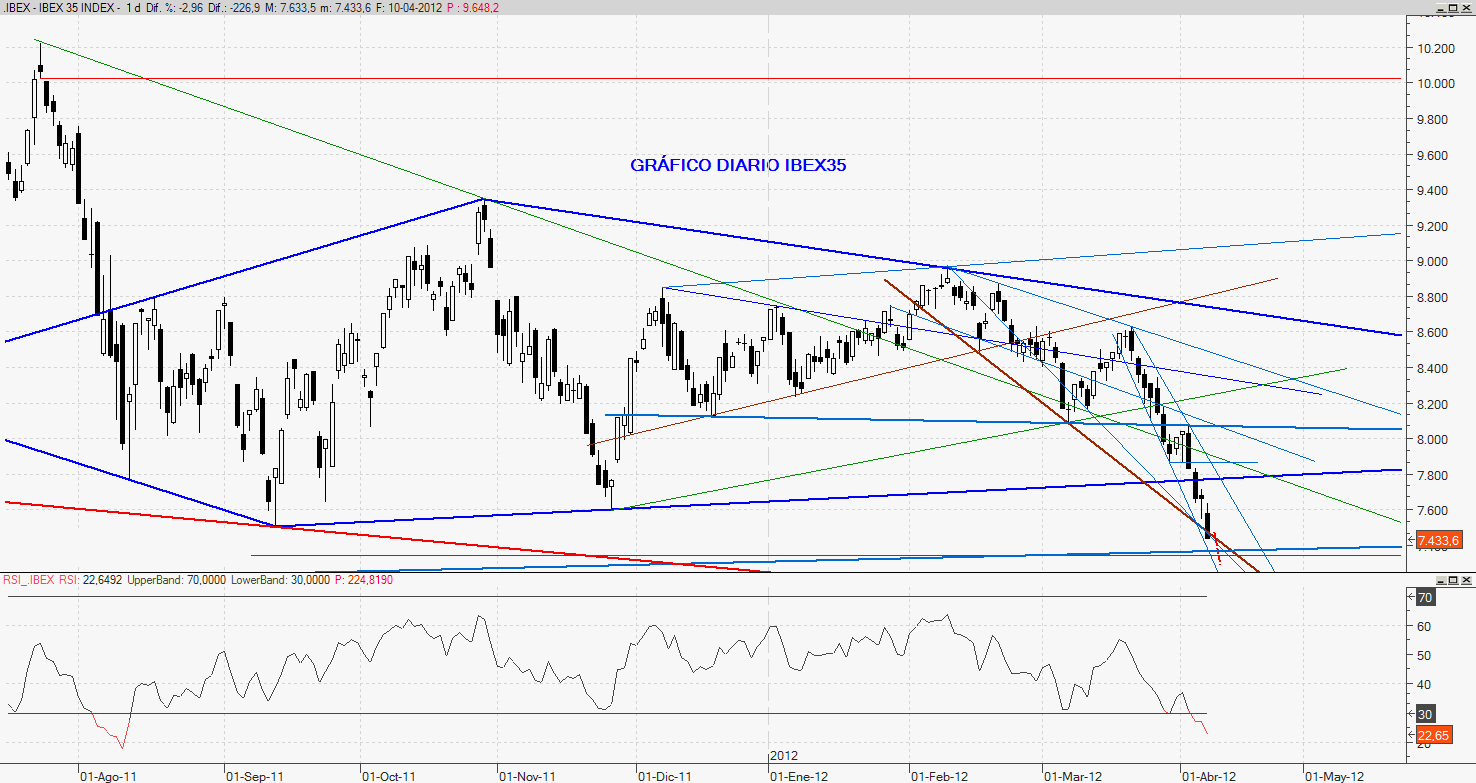Minimize the IBEX price chart panel
1476x783 pixels.
coord(1440,7)
